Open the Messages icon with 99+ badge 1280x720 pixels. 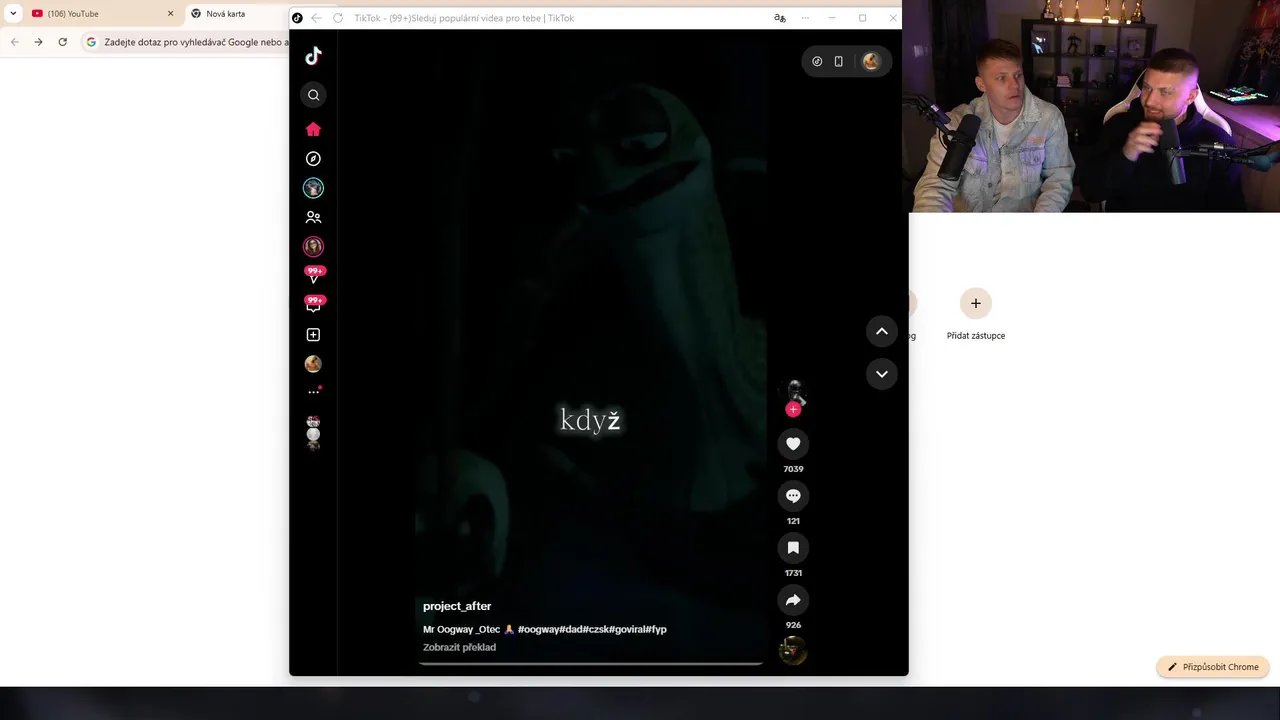(x=314, y=304)
